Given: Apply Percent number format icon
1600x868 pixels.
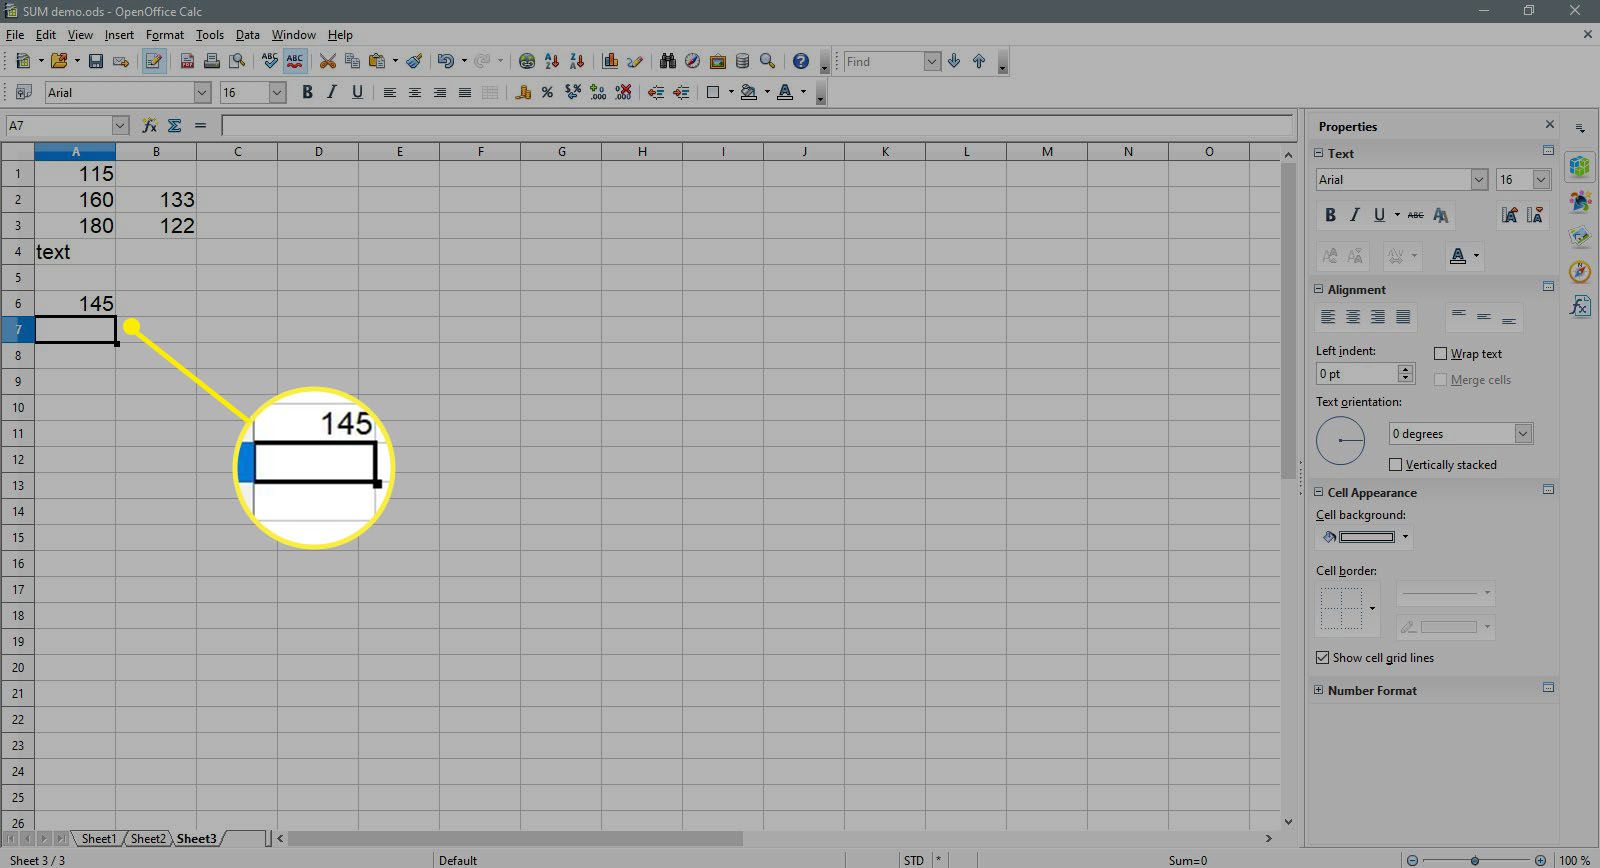Looking at the screenshot, I should (x=547, y=93).
